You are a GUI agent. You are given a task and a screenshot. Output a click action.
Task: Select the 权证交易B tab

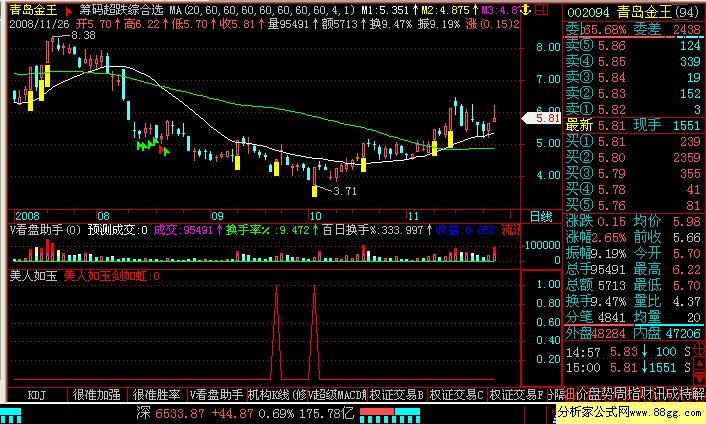tap(397, 395)
